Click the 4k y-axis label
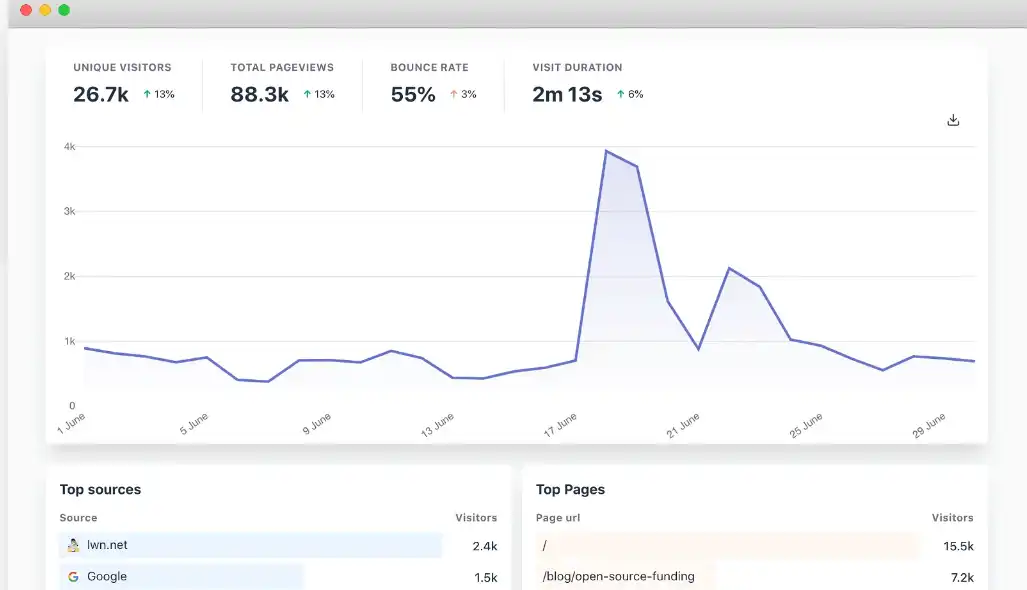 (x=69, y=147)
